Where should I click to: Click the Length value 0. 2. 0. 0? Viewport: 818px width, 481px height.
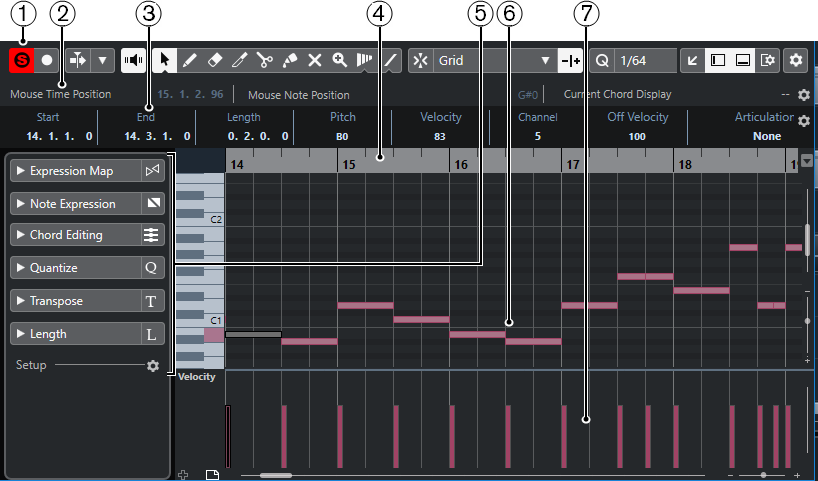point(258,136)
